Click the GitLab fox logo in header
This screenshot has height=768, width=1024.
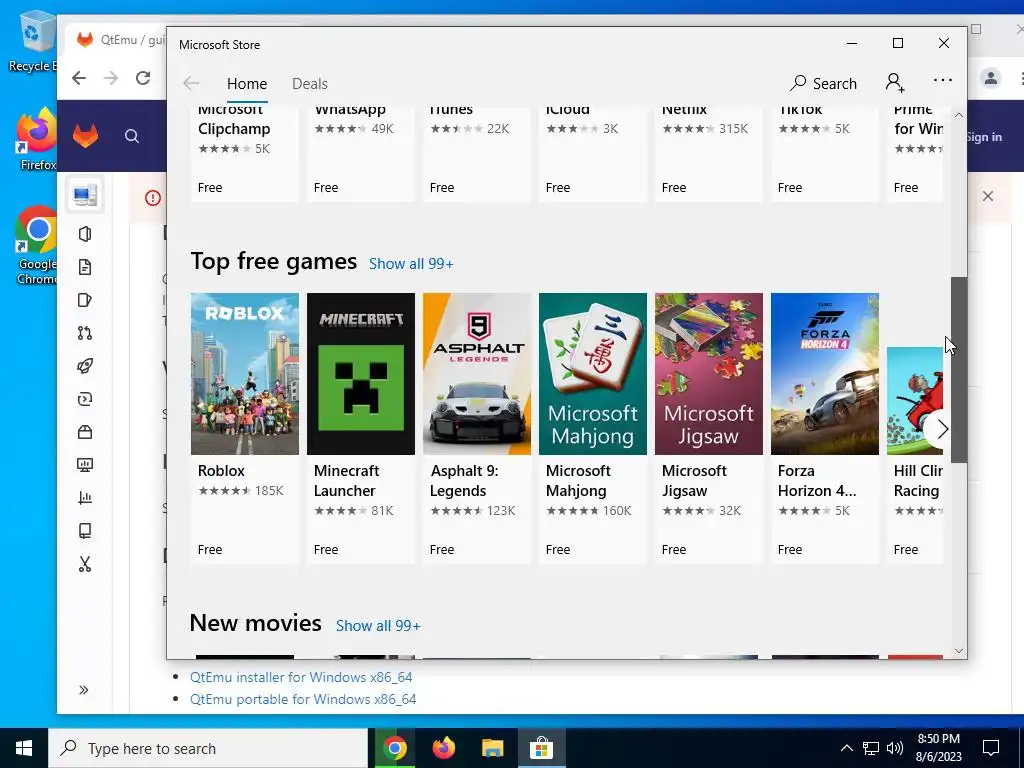coord(86,136)
